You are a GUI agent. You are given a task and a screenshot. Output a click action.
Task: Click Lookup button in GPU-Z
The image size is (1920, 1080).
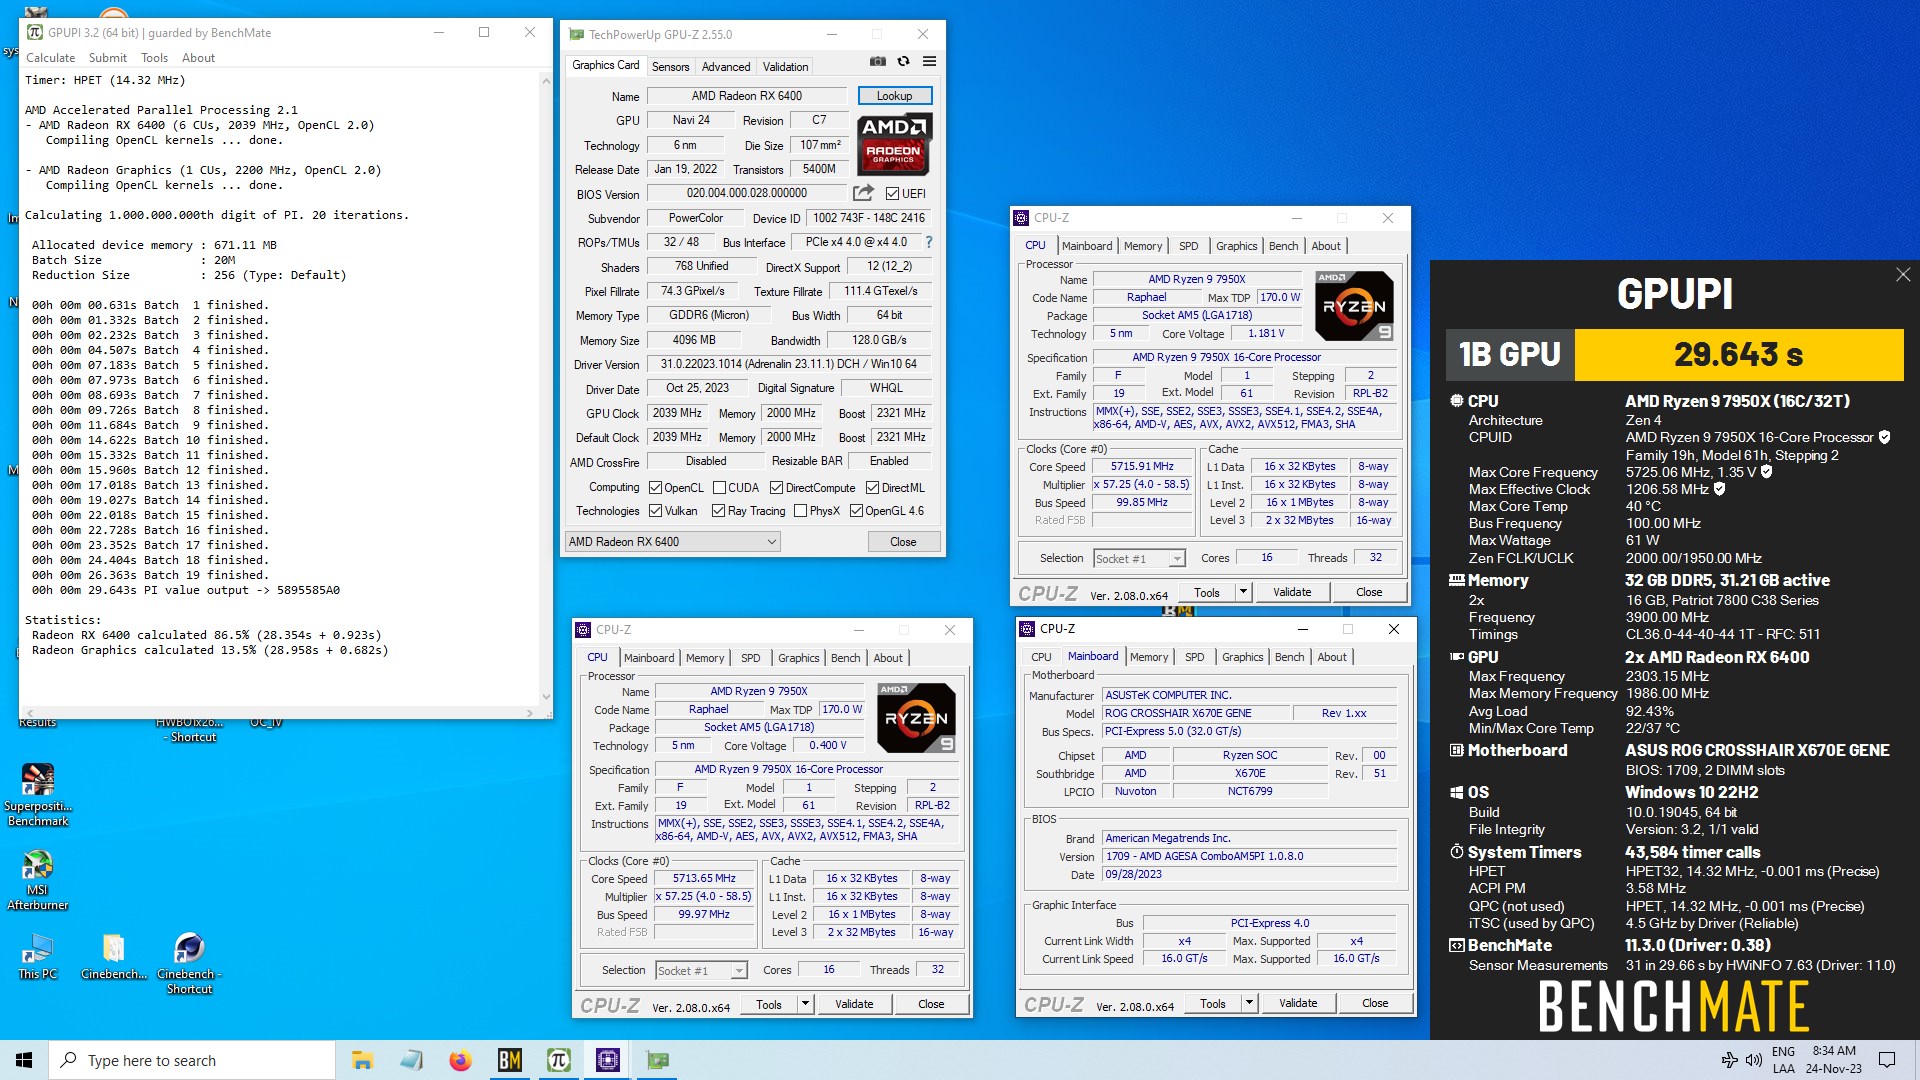click(895, 96)
